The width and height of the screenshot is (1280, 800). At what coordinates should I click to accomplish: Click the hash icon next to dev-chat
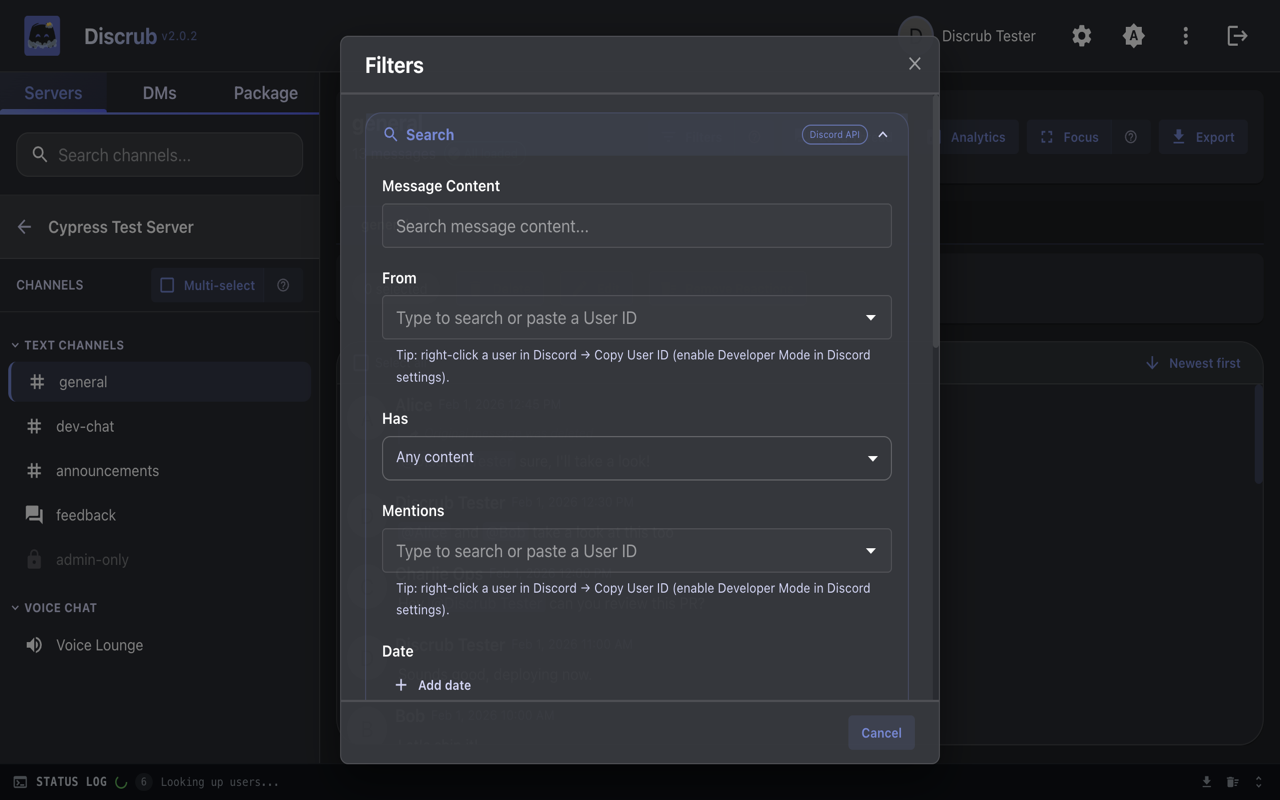click(34, 426)
